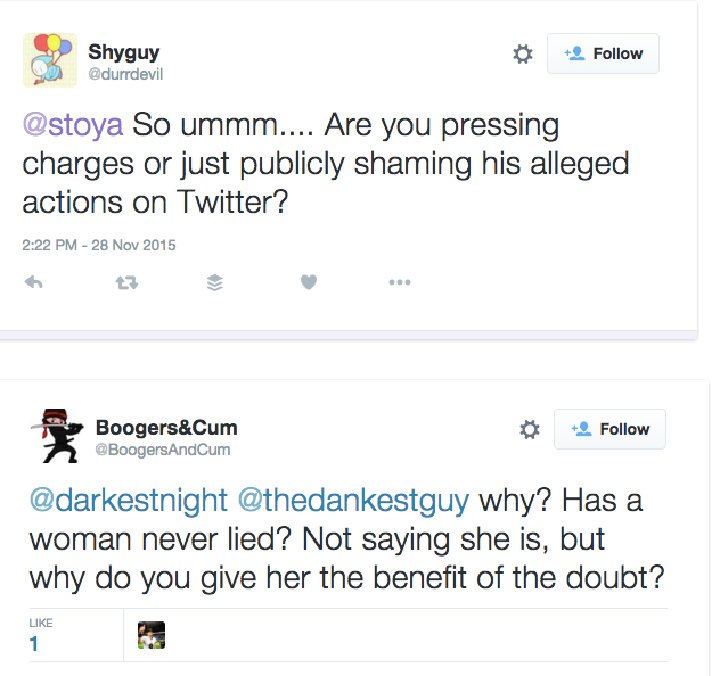Screen dimensions: 720x676
Task: Reply to Shyguy's tweet
Action: click(x=34, y=282)
